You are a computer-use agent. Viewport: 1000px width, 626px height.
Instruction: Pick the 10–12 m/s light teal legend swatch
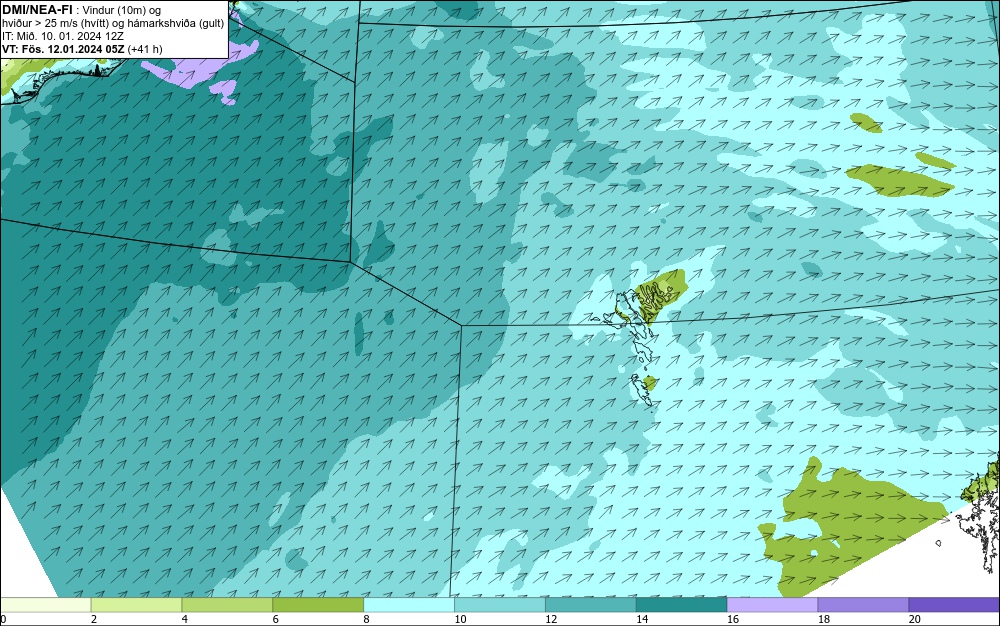tap(500, 604)
